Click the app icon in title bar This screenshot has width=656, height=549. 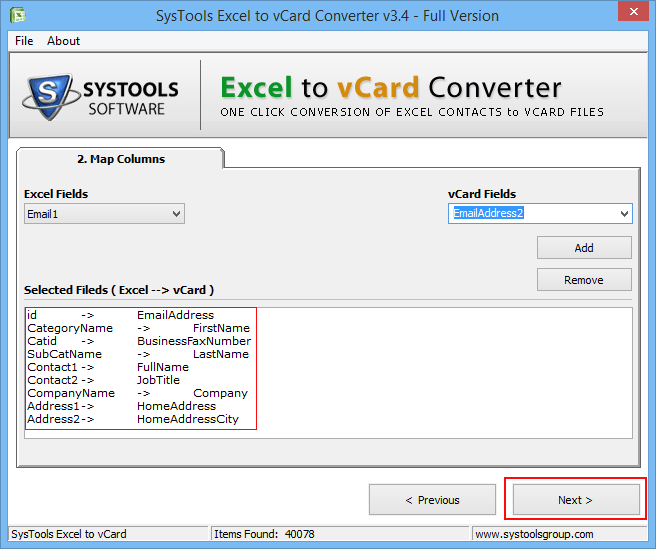pos(18,15)
